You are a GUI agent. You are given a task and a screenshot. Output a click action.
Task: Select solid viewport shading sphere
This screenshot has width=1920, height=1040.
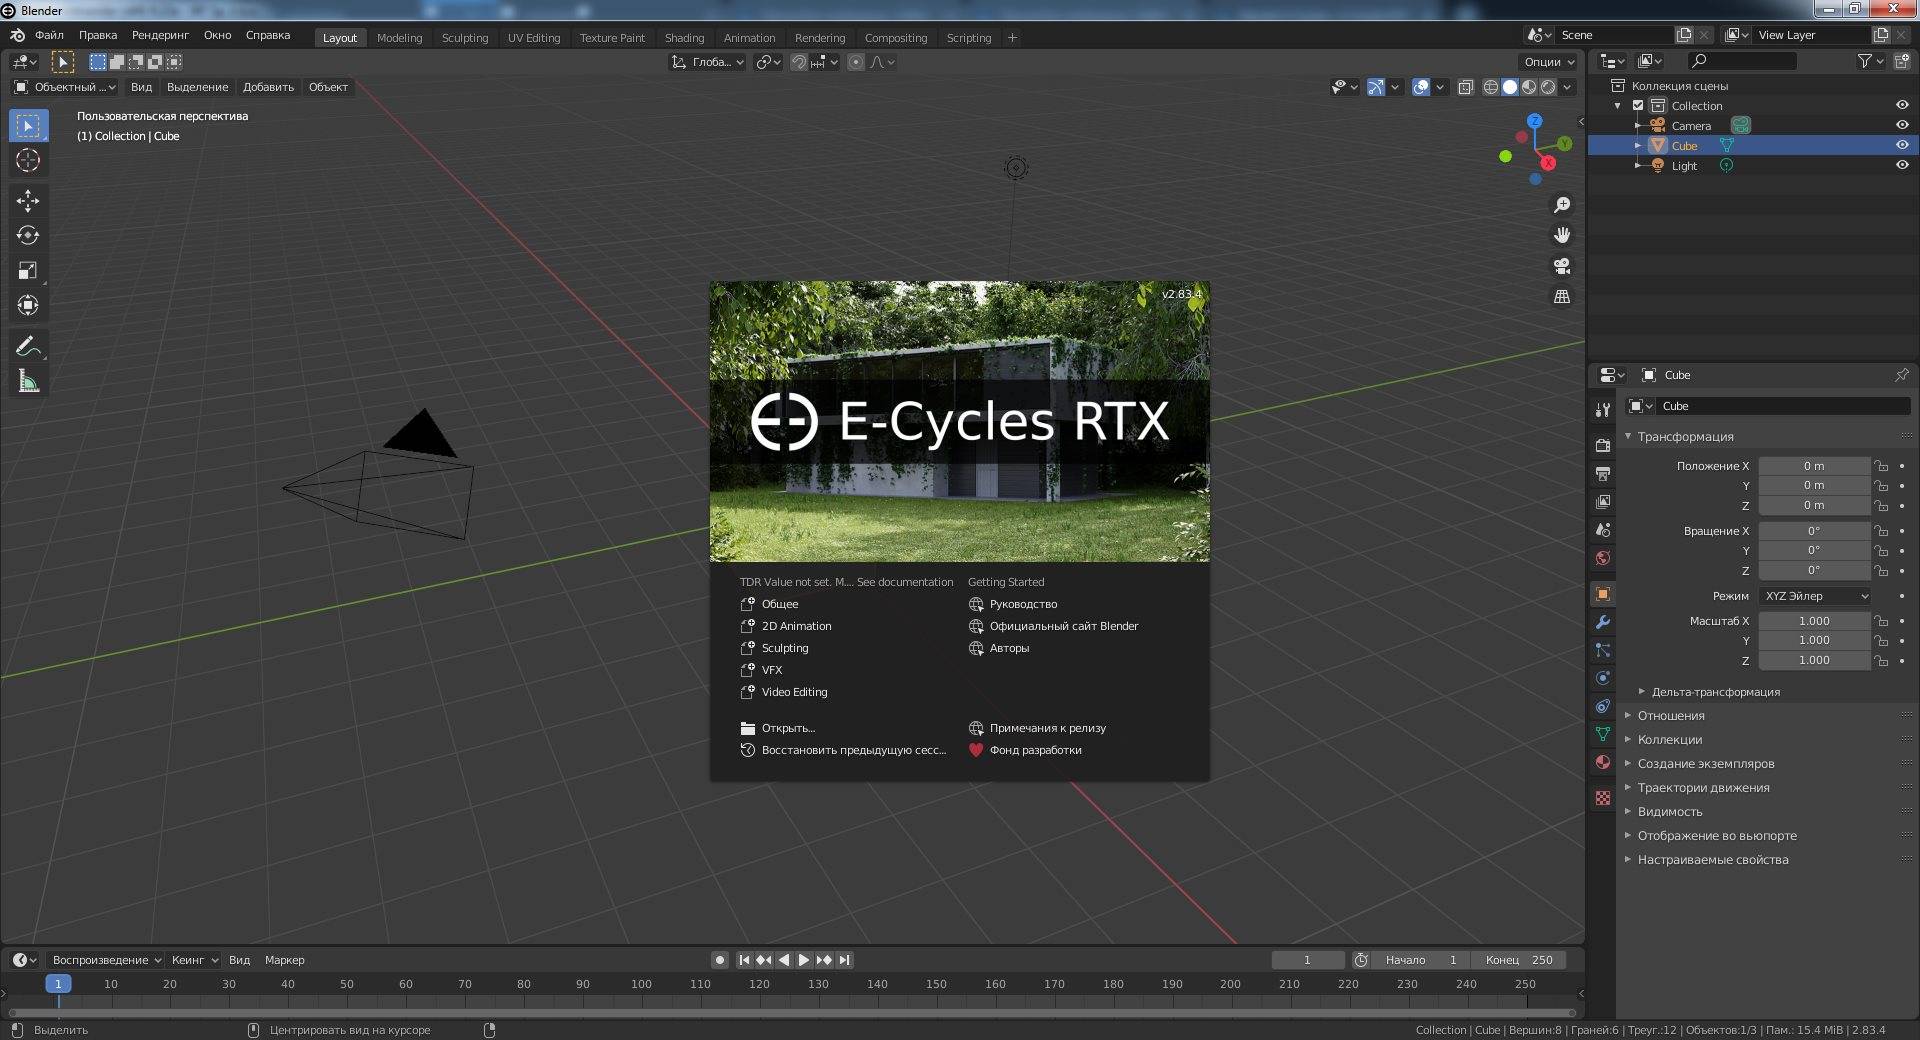click(x=1510, y=87)
